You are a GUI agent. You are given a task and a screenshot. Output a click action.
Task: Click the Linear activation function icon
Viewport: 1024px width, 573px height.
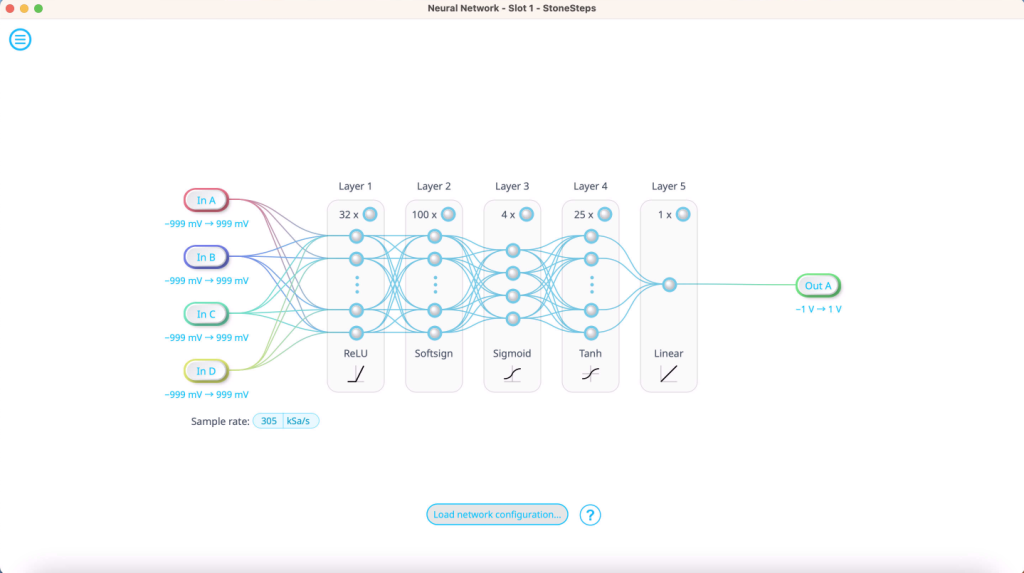[x=669, y=375]
